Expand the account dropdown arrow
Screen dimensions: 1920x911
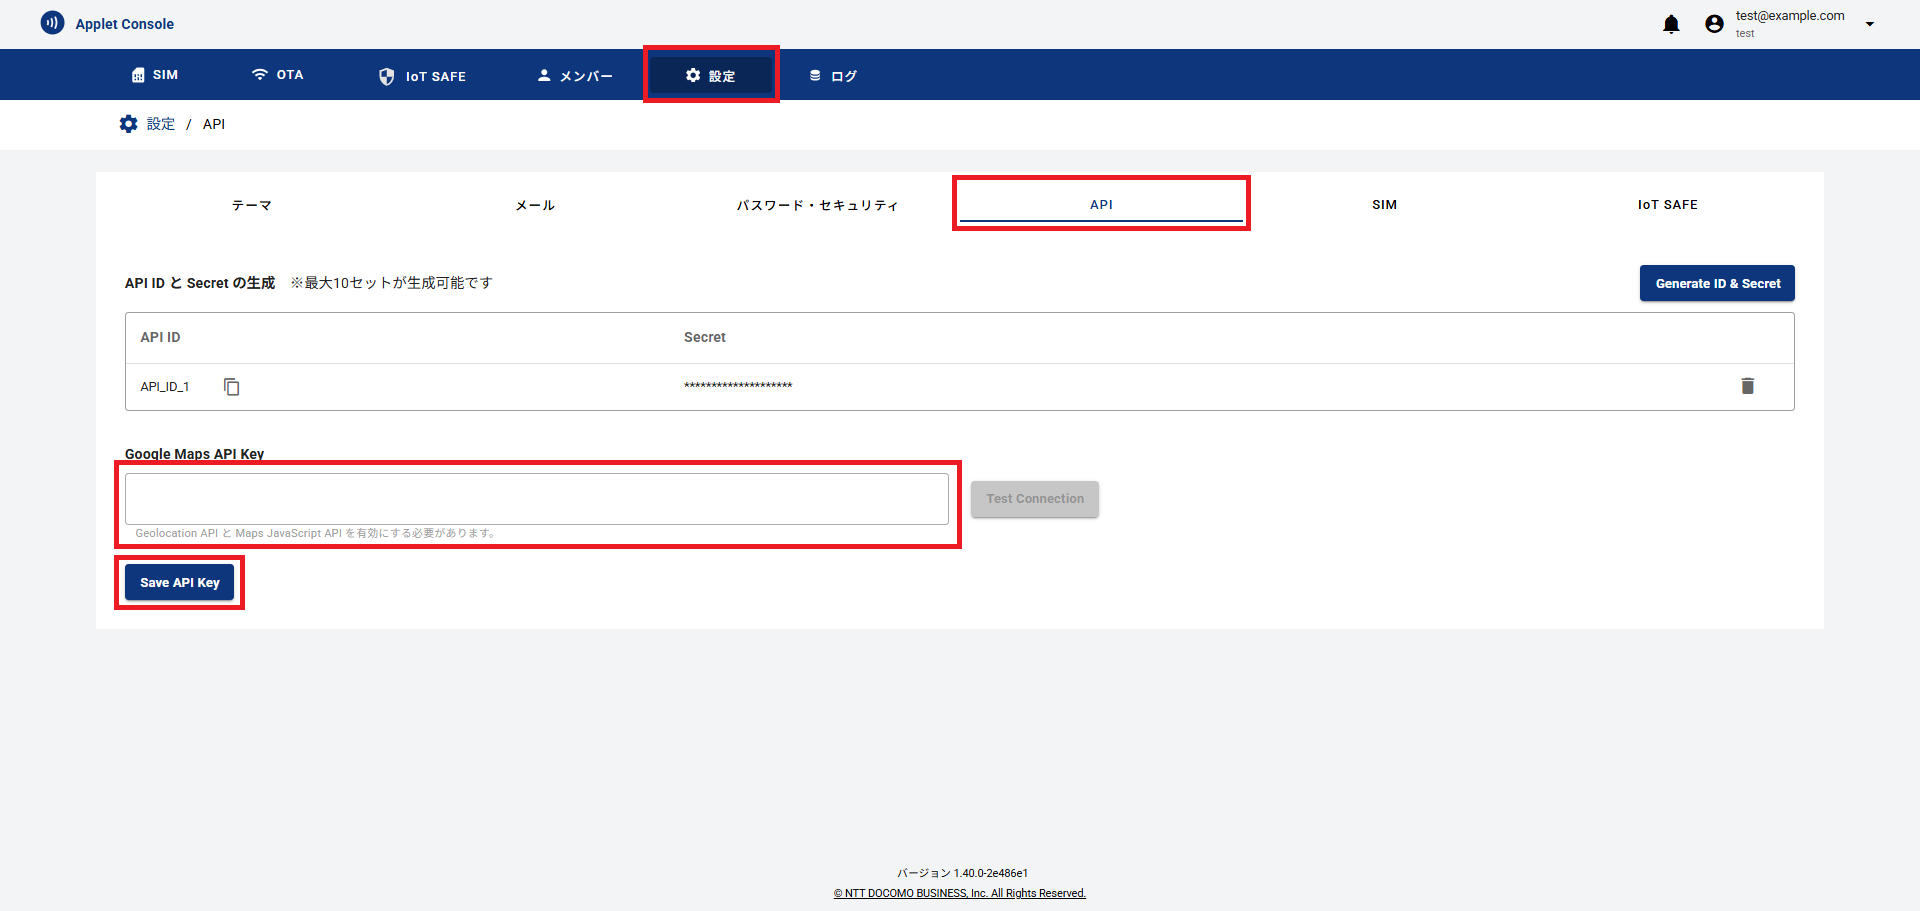point(1869,24)
